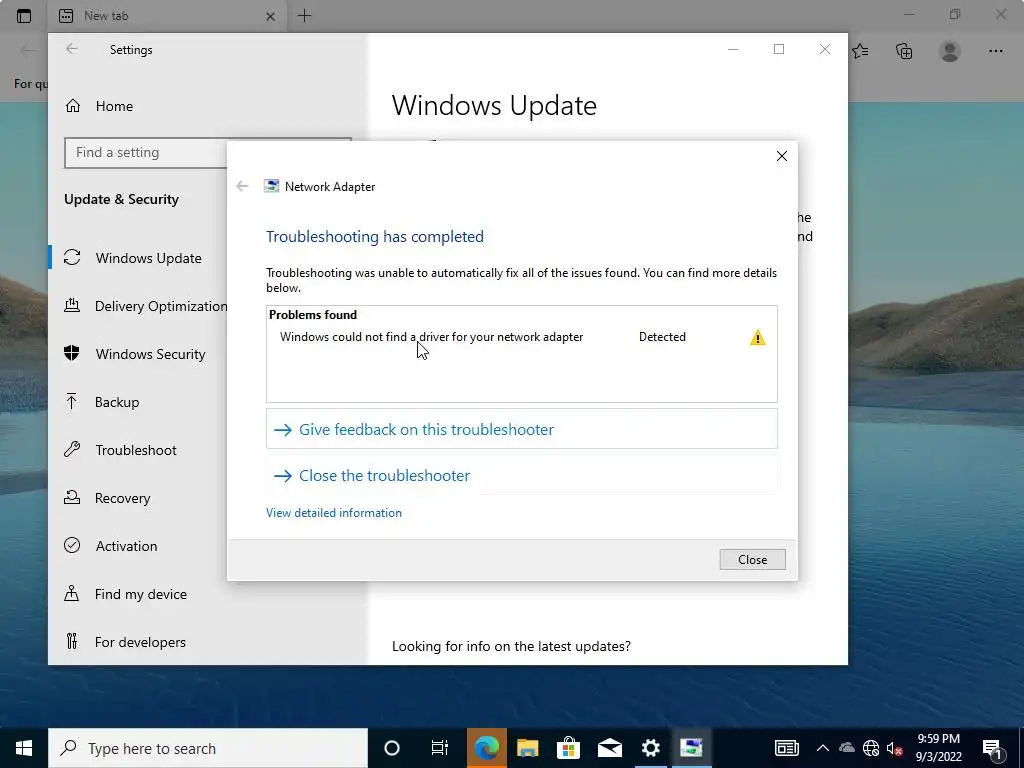The height and width of the screenshot is (768, 1024).
Task: Open the network globe tray icon
Action: [x=871, y=748]
